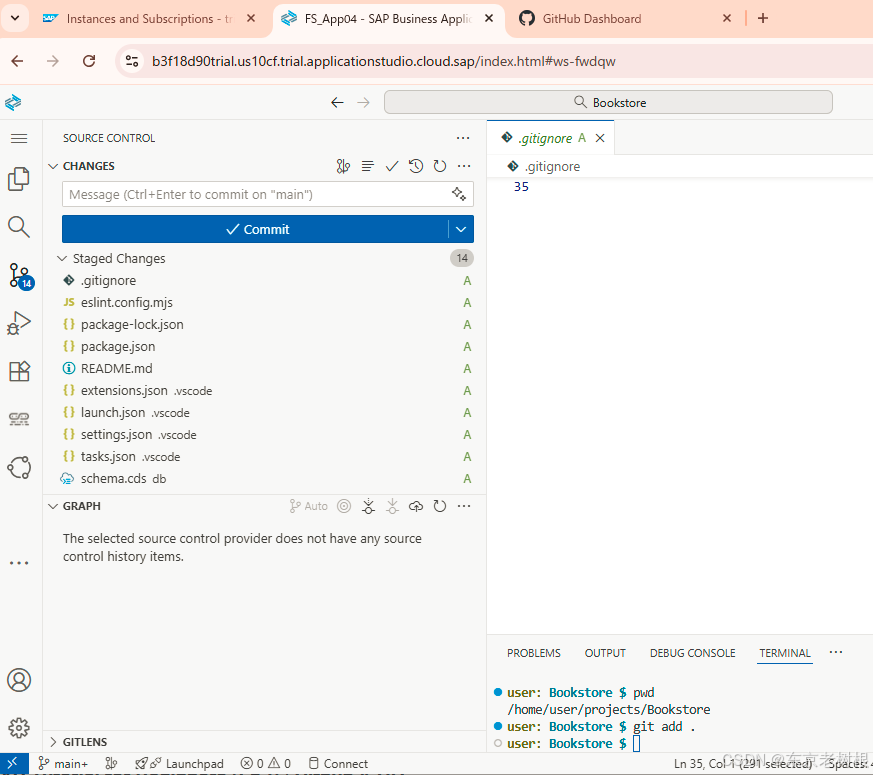Click the main+ branch in status bar
Viewport: 873px width, 775px height.
pos(63,764)
